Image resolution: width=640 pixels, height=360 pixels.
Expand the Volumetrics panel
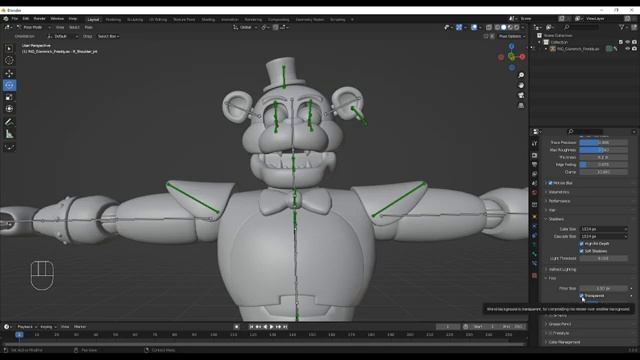coord(559,192)
